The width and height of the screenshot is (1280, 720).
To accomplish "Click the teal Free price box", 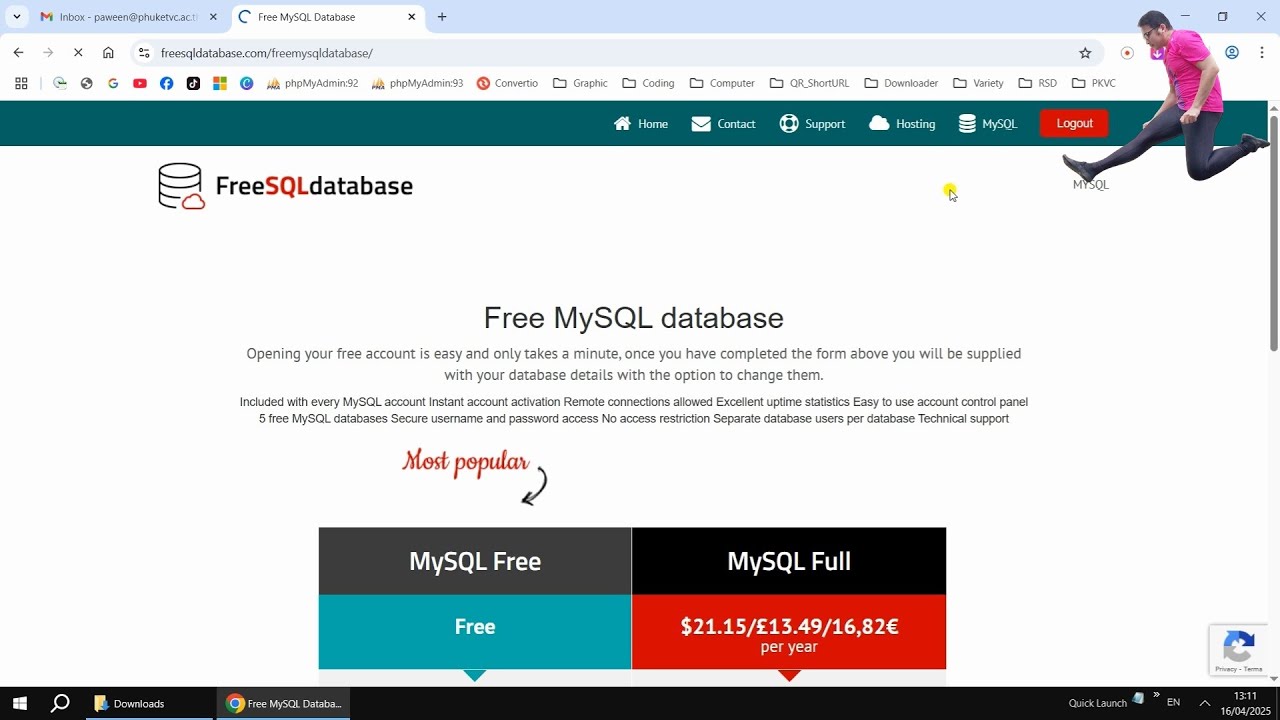I will (x=475, y=632).
